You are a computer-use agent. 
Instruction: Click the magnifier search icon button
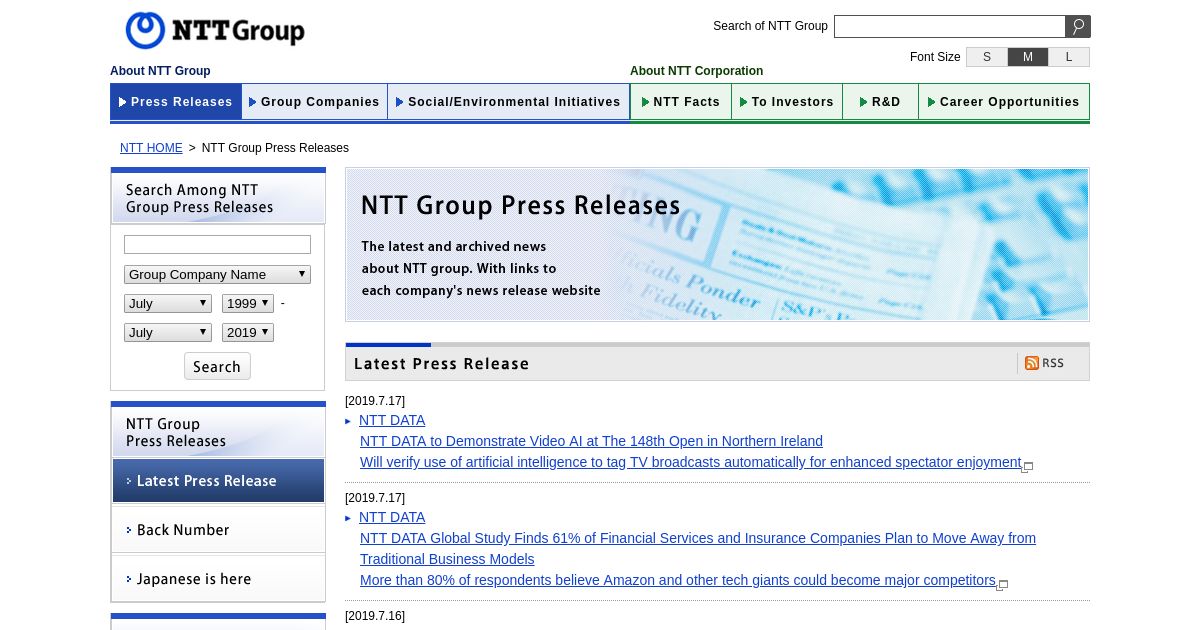[1078, 27]
